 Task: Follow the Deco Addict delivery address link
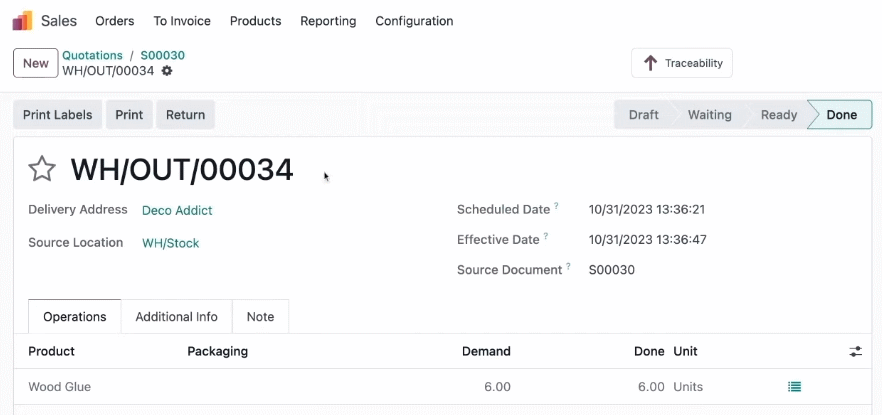pyautogui.click(x=177, y=210)
